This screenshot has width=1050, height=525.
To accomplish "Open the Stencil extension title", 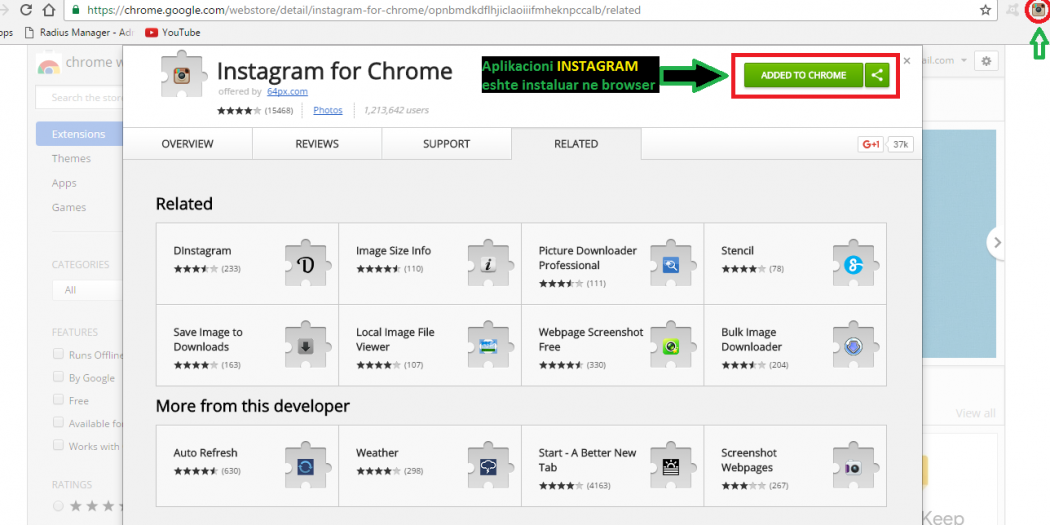I will coord(737,250).
